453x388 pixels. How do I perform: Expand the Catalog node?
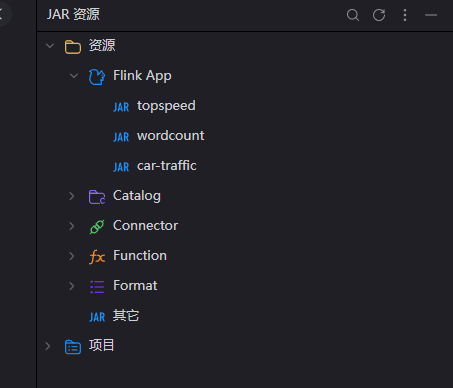(72, 196)
